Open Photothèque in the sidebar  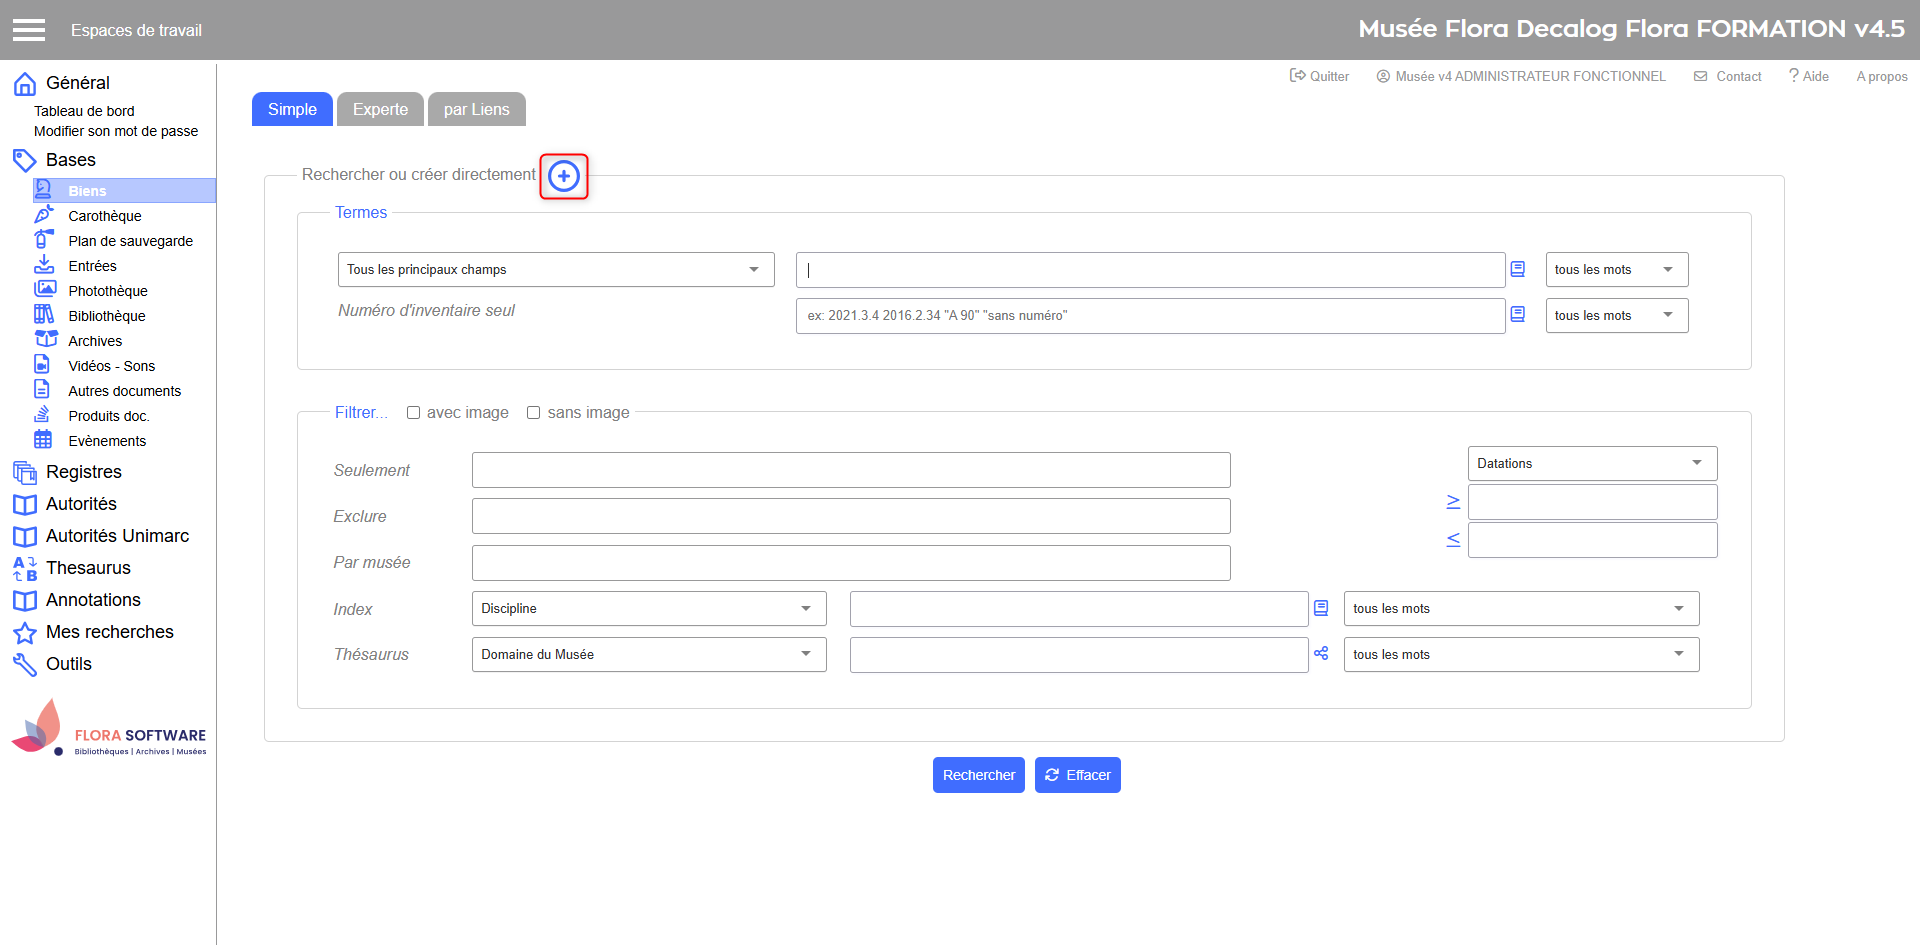(x=107, y=291)
